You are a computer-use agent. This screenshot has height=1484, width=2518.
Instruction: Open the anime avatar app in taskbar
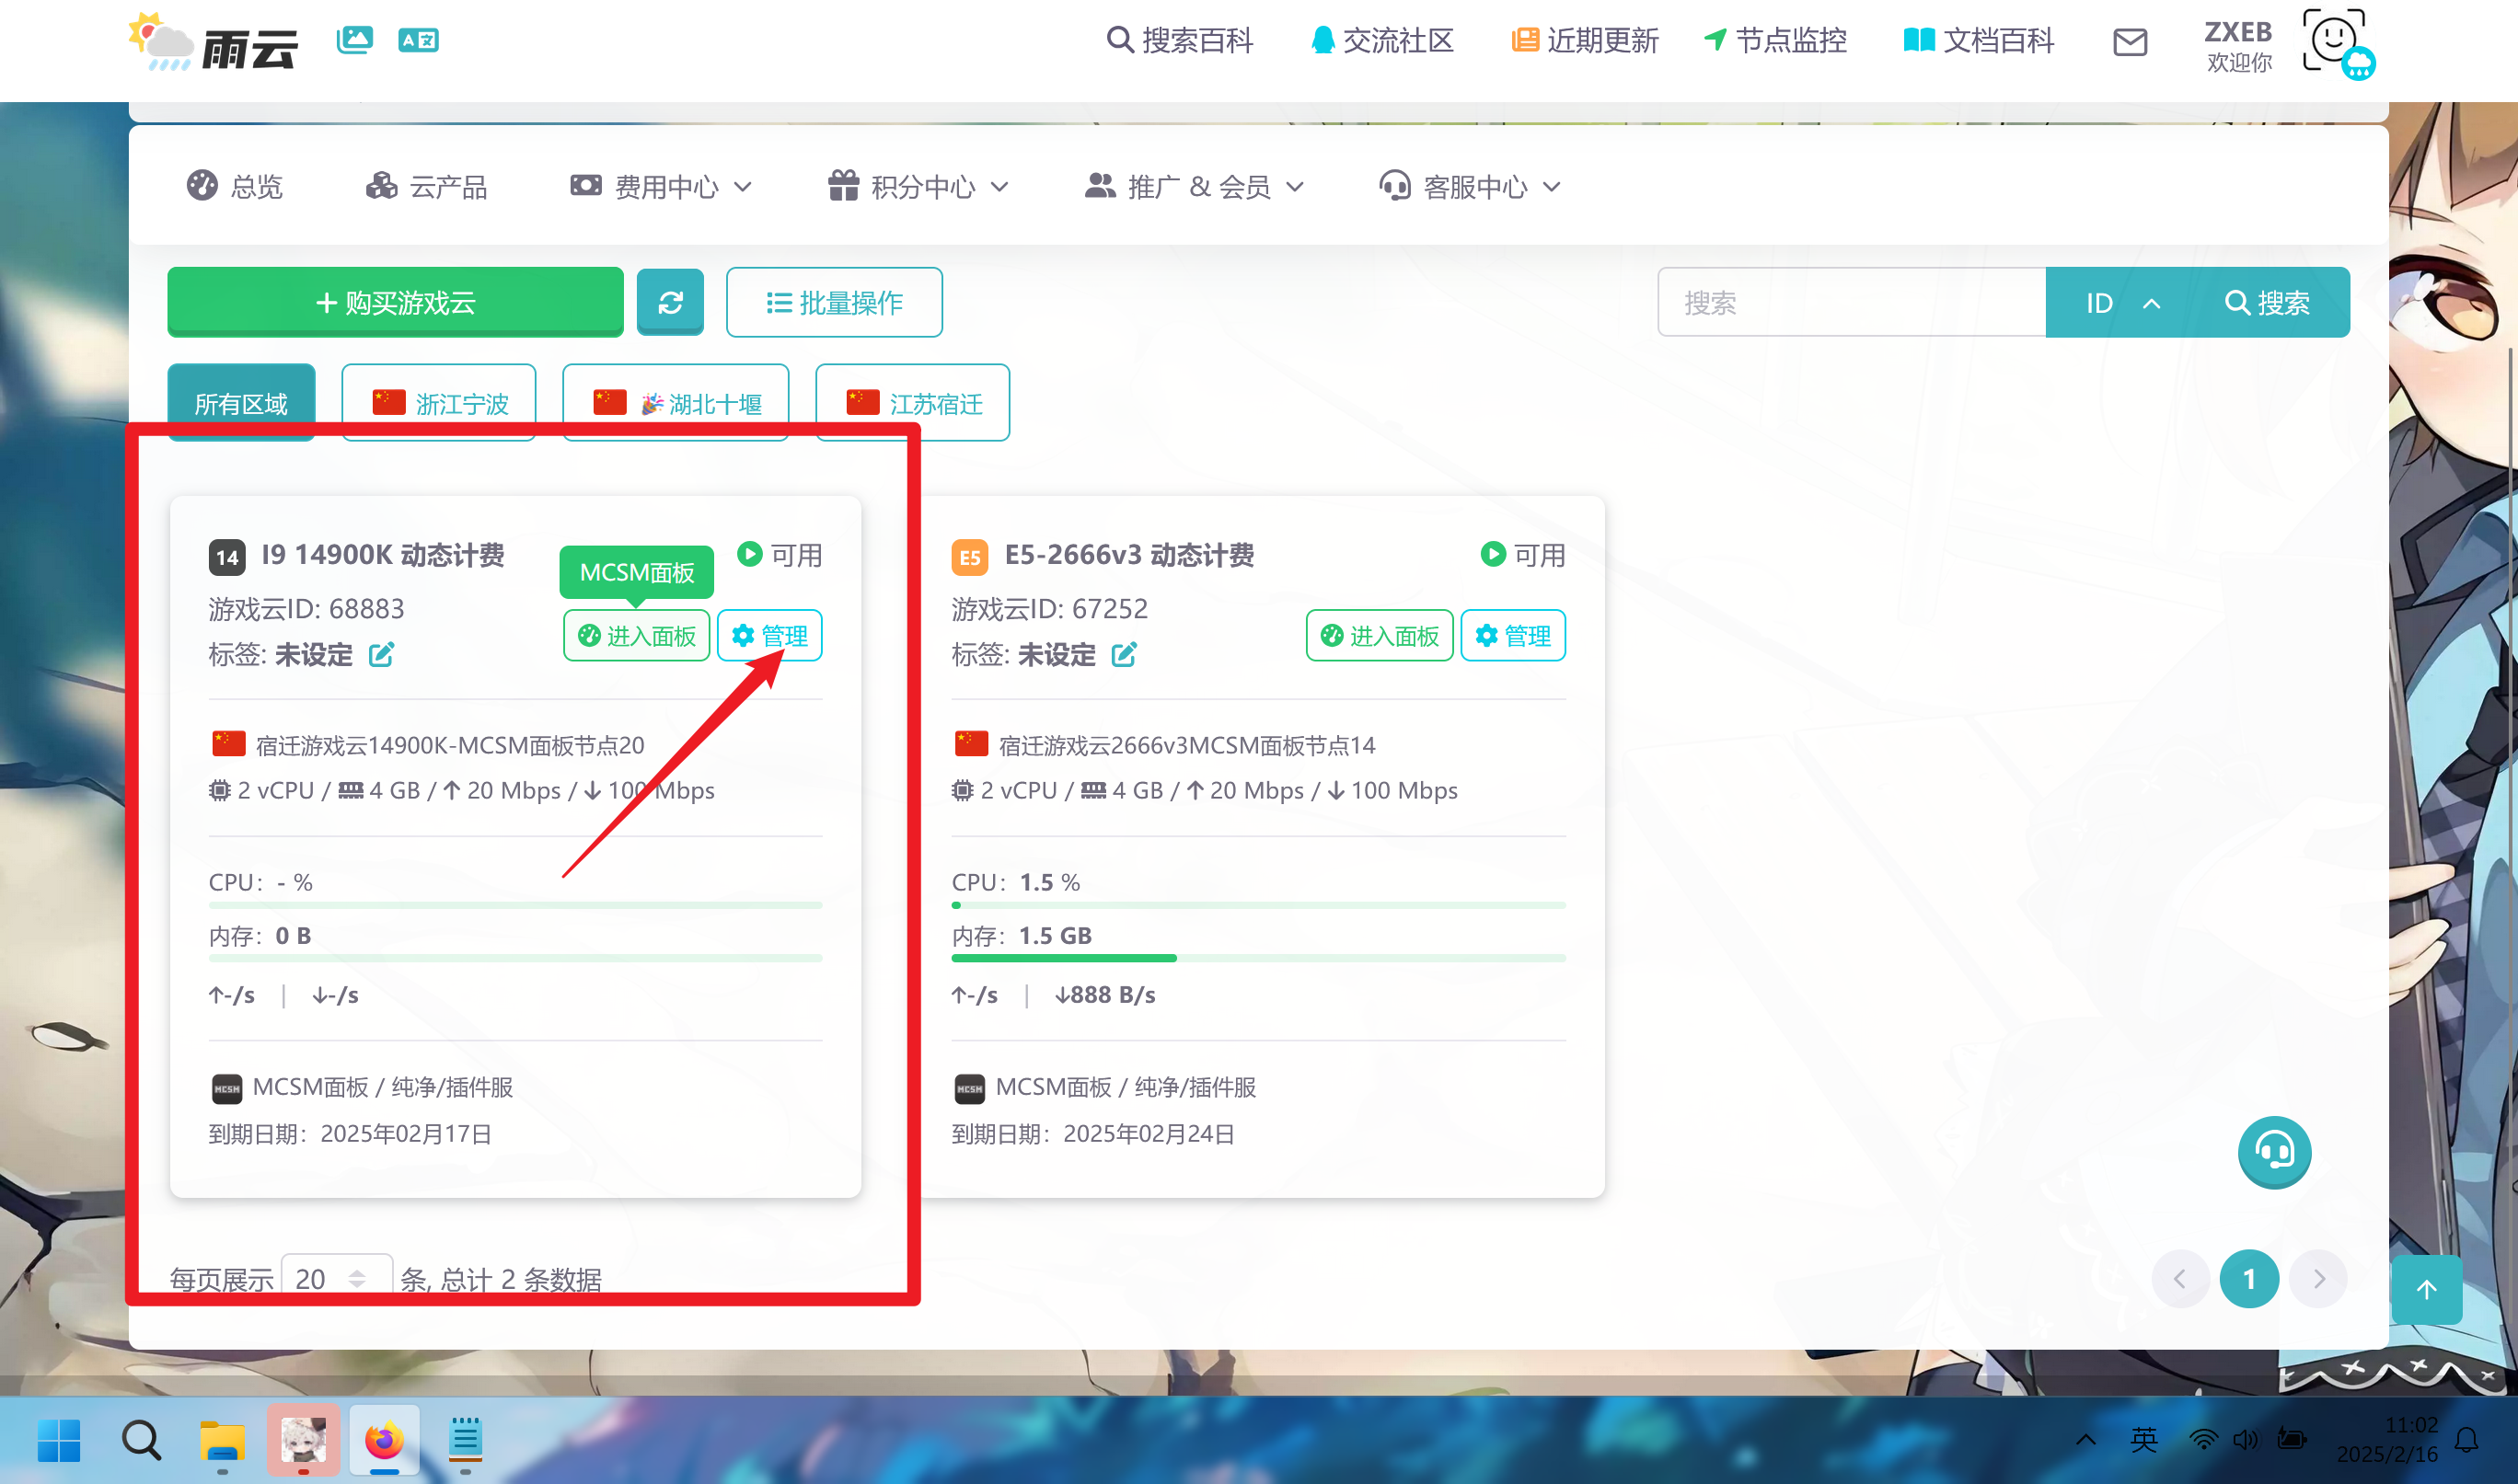tap(303, 1441)
